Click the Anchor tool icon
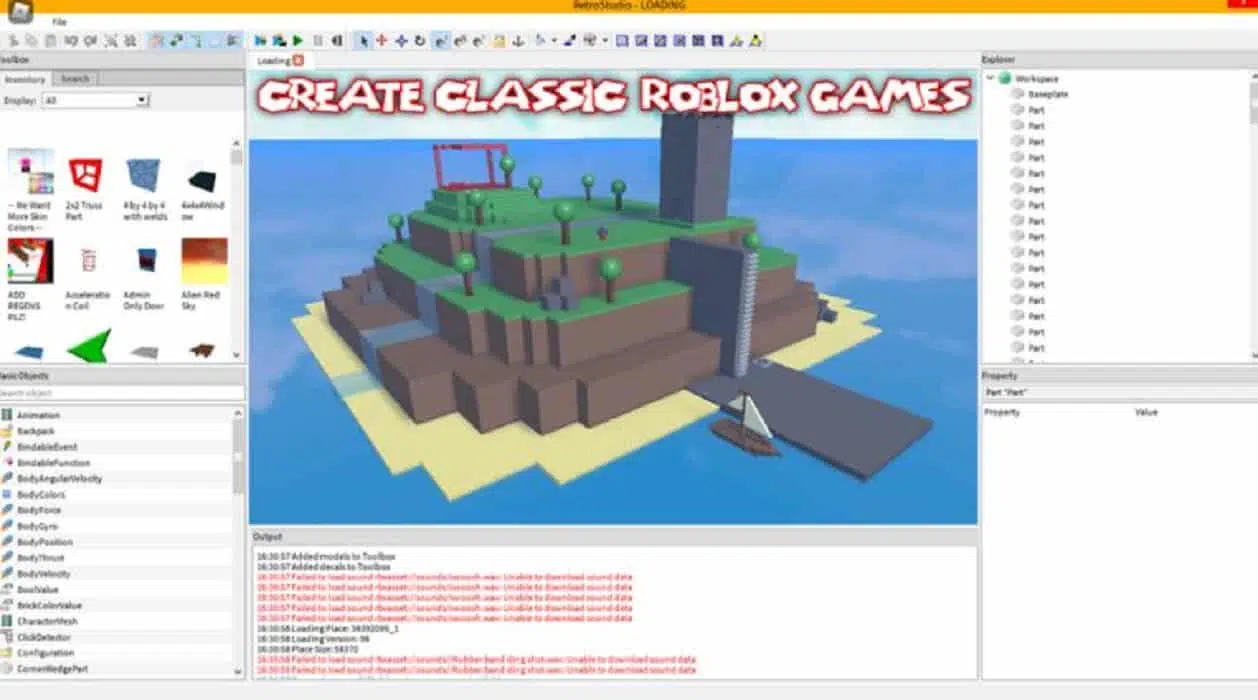Viewport: 1258px width, 700px height. tap(518, 41)
